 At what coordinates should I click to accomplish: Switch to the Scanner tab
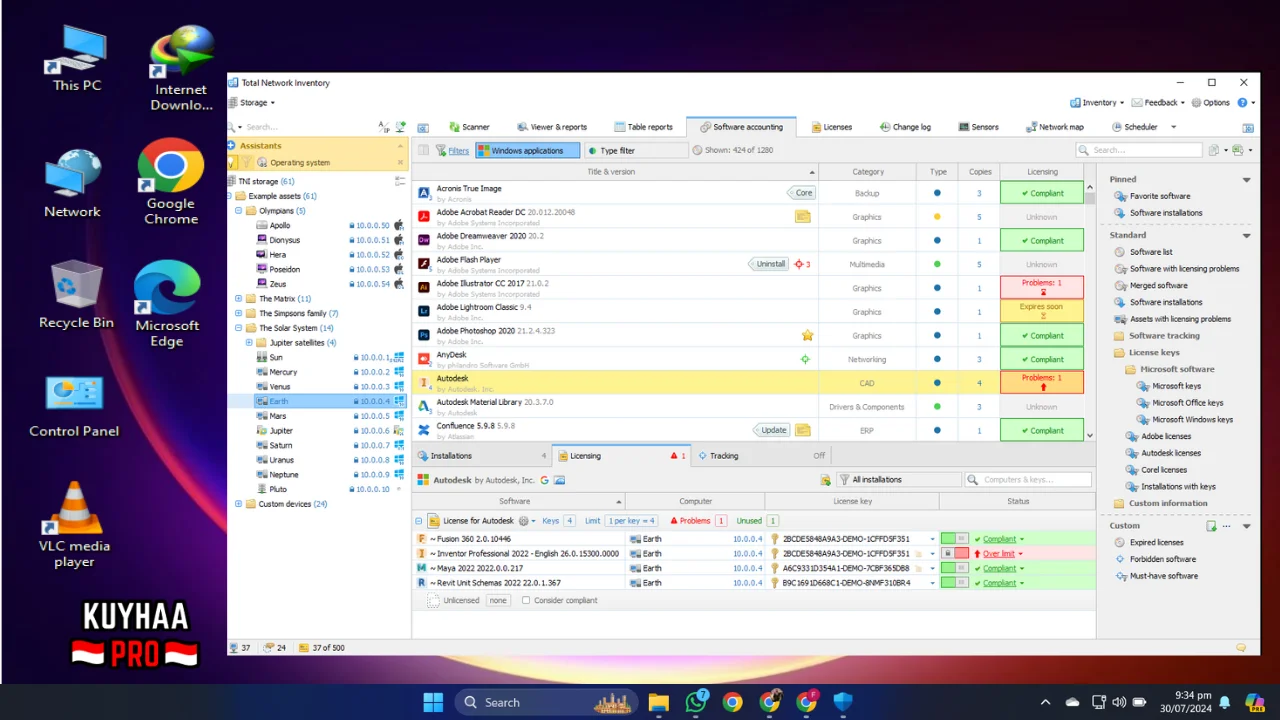coord(469,127)
